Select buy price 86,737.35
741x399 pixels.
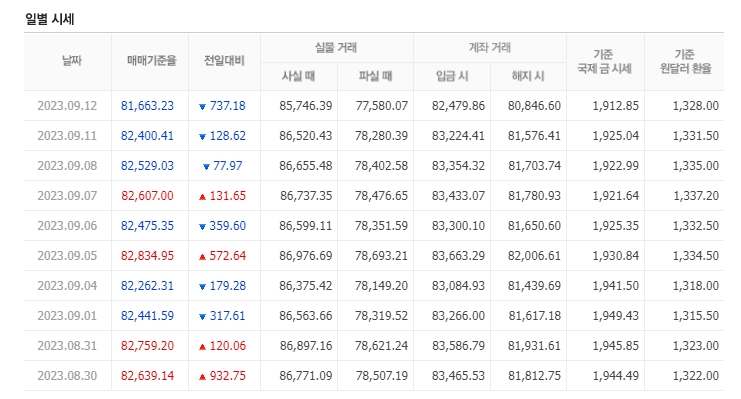click(306, 196)
